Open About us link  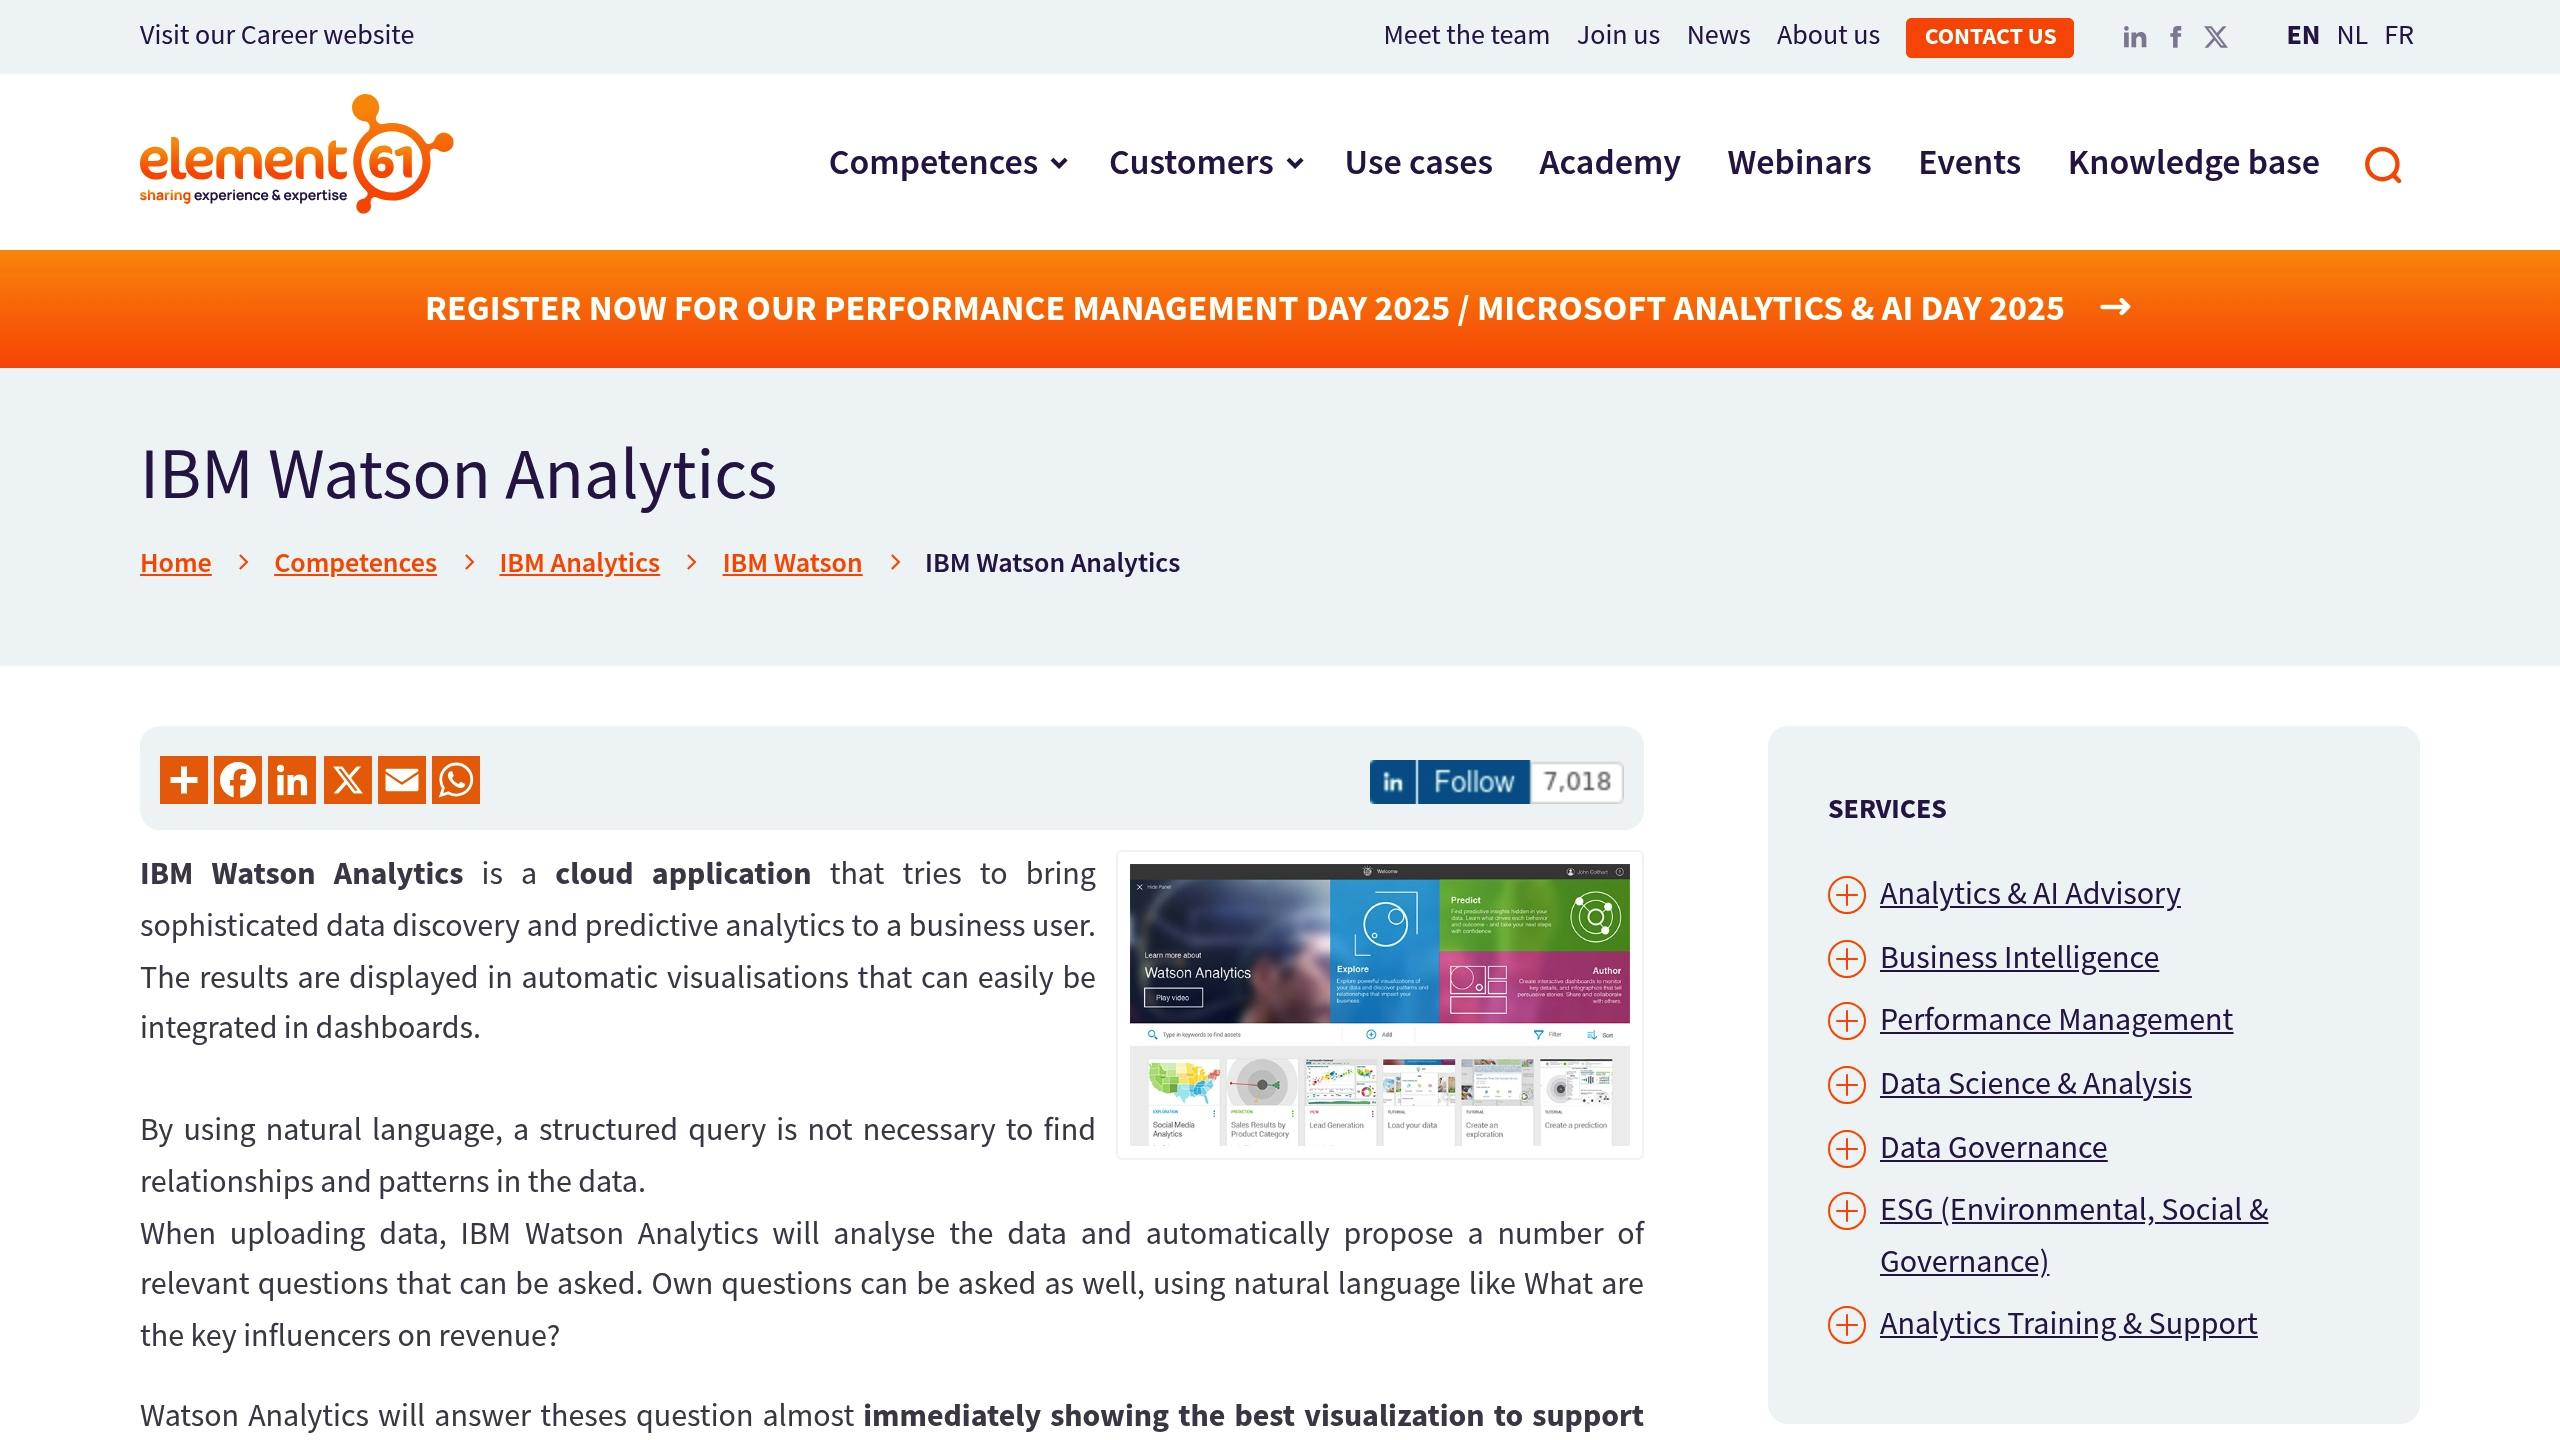click(1828, 35)
